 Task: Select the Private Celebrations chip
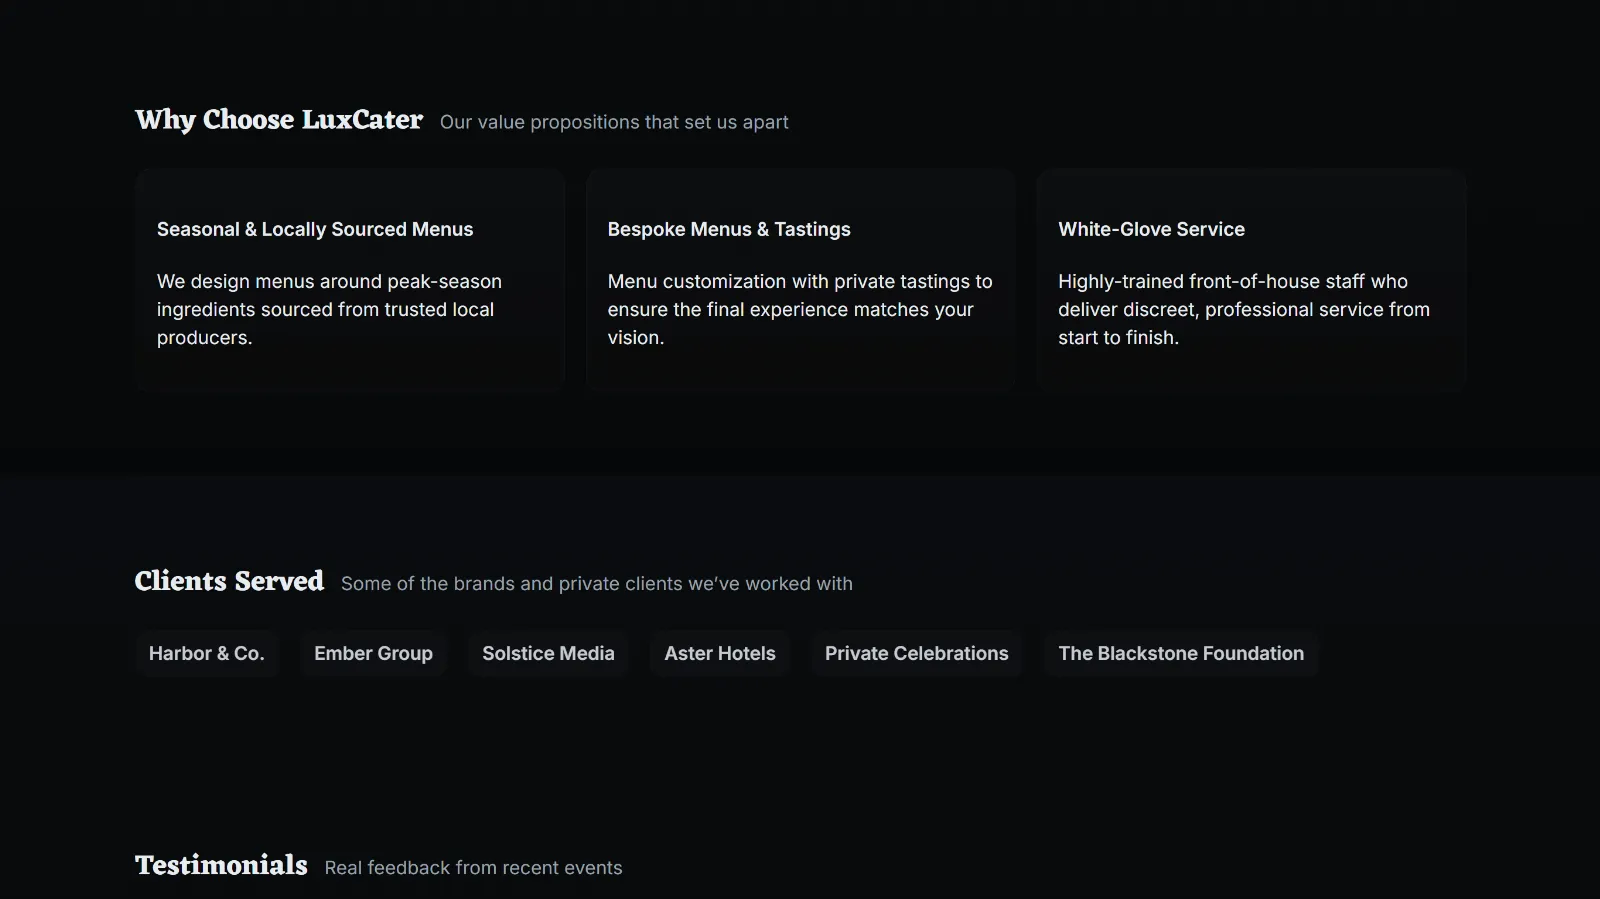tap(916, 653)
